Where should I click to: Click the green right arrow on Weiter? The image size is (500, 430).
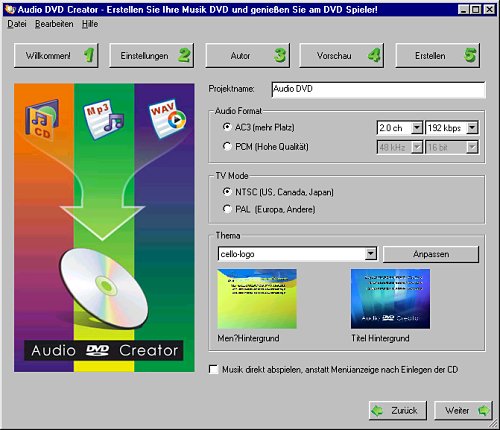(x=484, y=411)
